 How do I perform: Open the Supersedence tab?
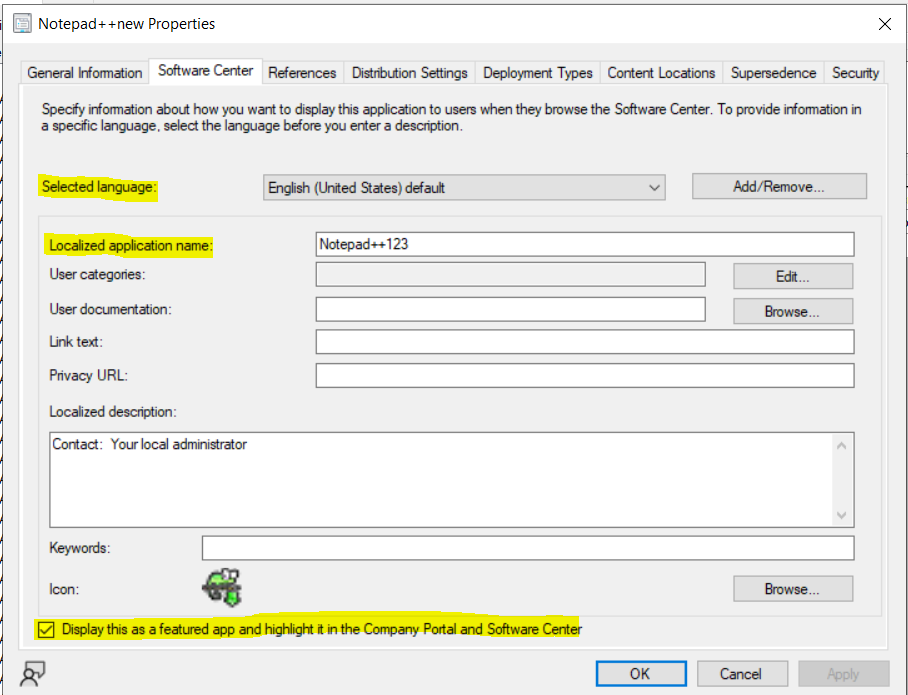click(773, 73)
